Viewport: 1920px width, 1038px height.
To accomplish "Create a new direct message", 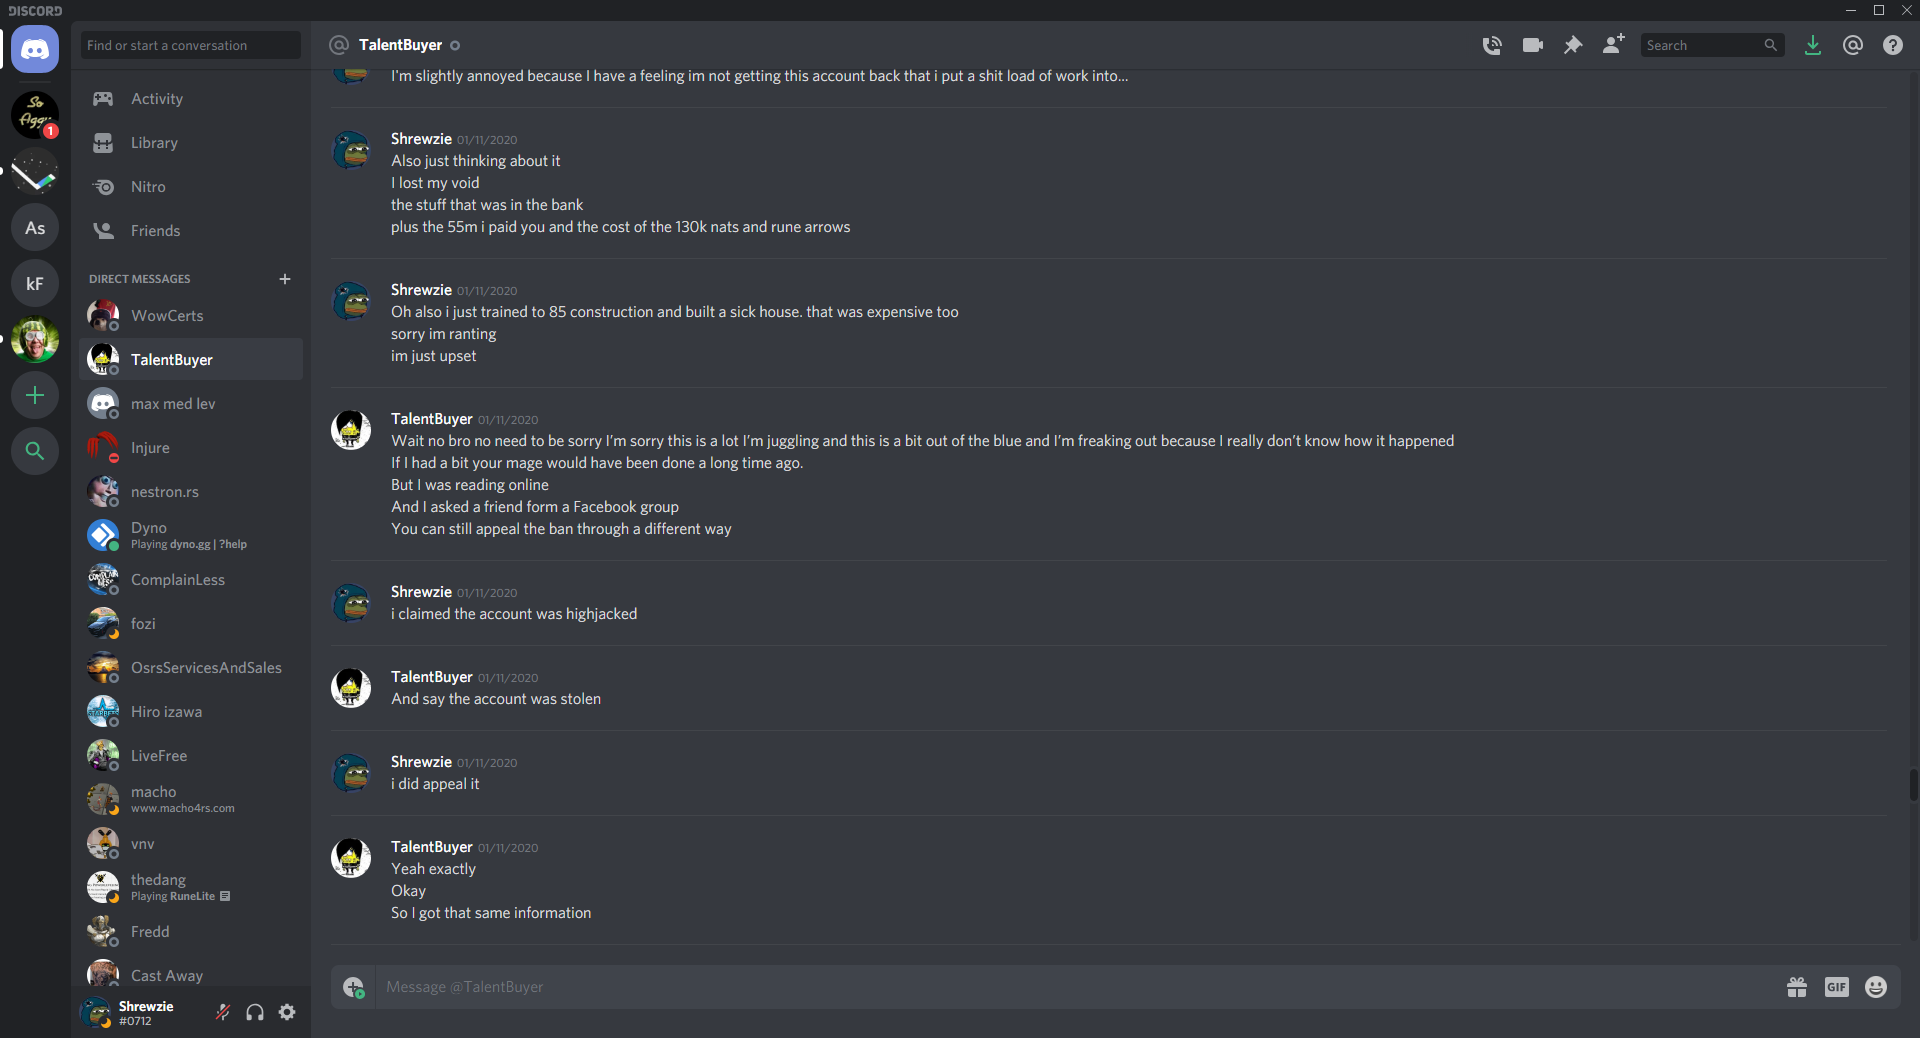I will click(285, 279).
